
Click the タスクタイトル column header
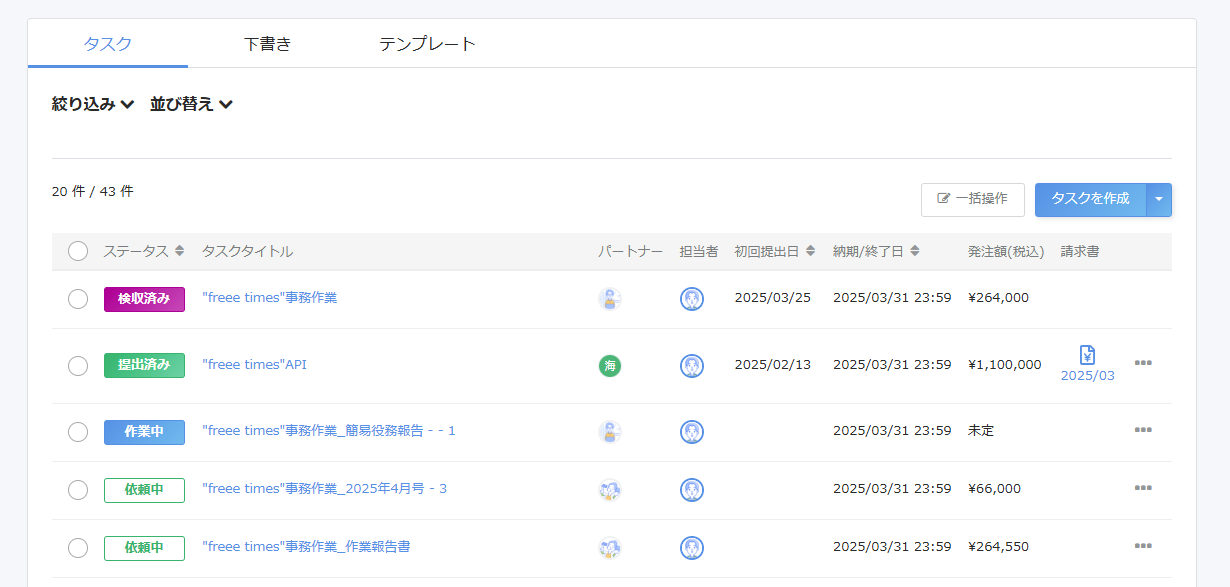point(247,251)
